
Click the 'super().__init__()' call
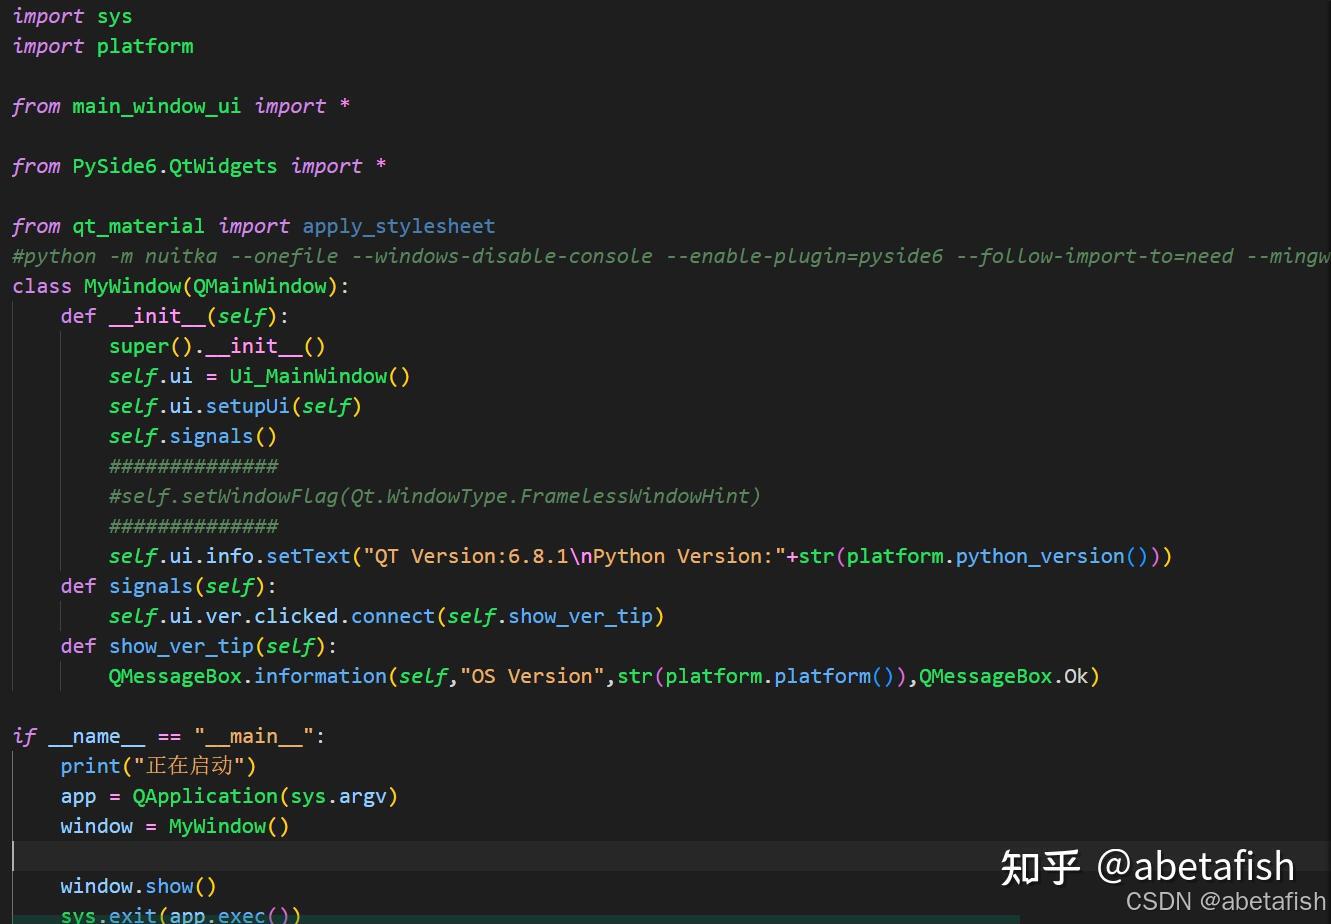217,346
